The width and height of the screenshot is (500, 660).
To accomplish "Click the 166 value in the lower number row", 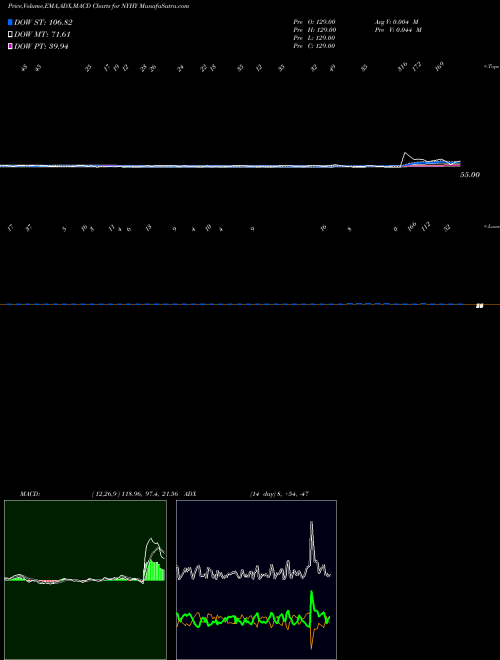I will [412, 226].
